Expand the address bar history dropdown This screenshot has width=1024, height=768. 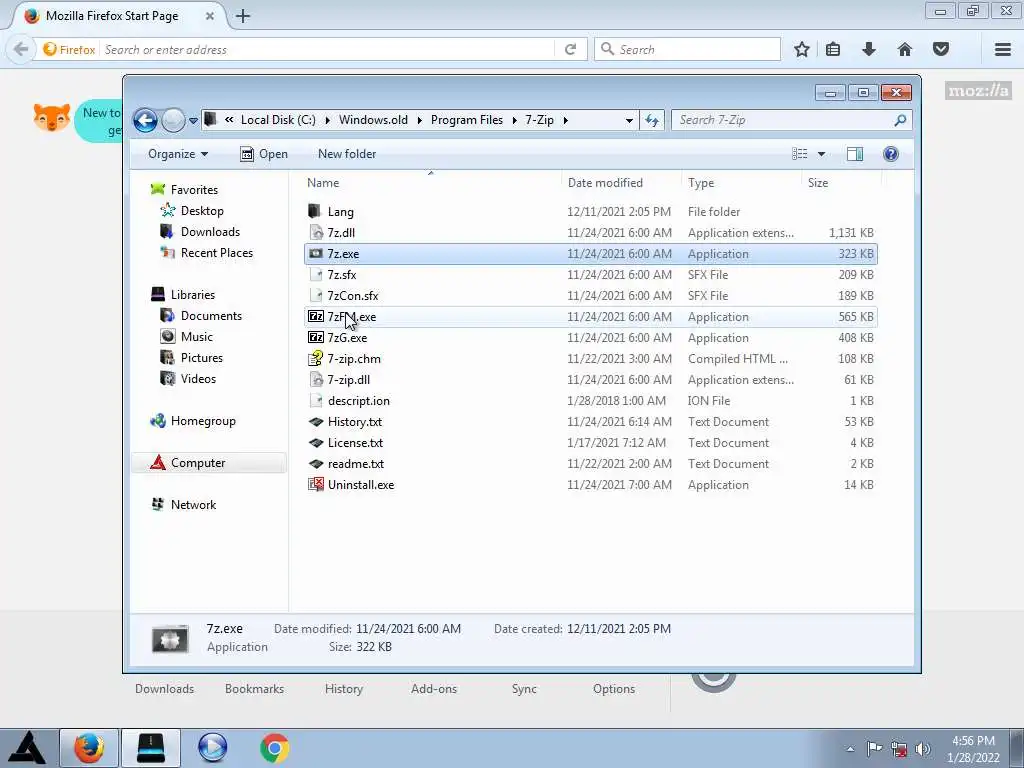pos(629,121)
